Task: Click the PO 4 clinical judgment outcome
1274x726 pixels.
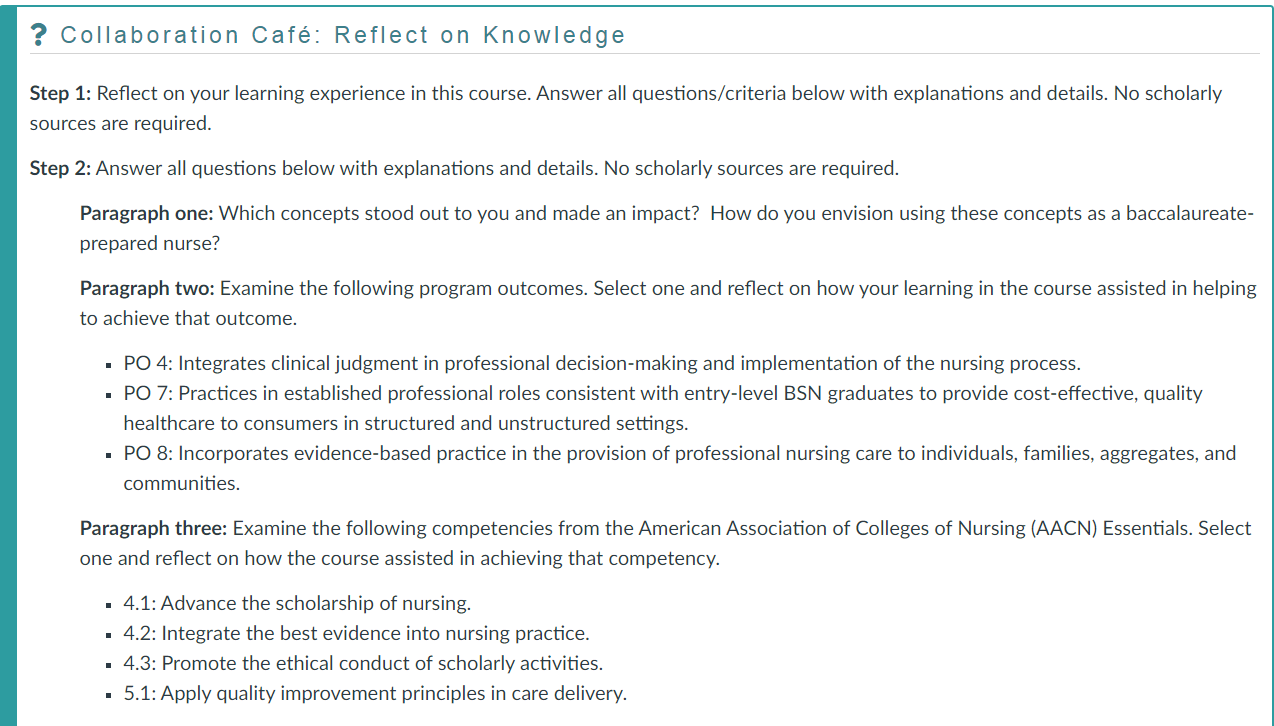Action: click(x=601, y=363)
